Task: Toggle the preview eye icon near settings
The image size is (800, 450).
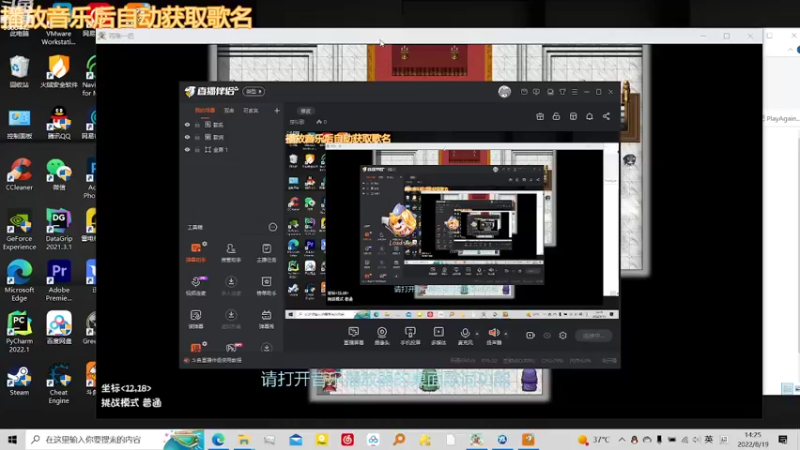Action: point(547,335)
